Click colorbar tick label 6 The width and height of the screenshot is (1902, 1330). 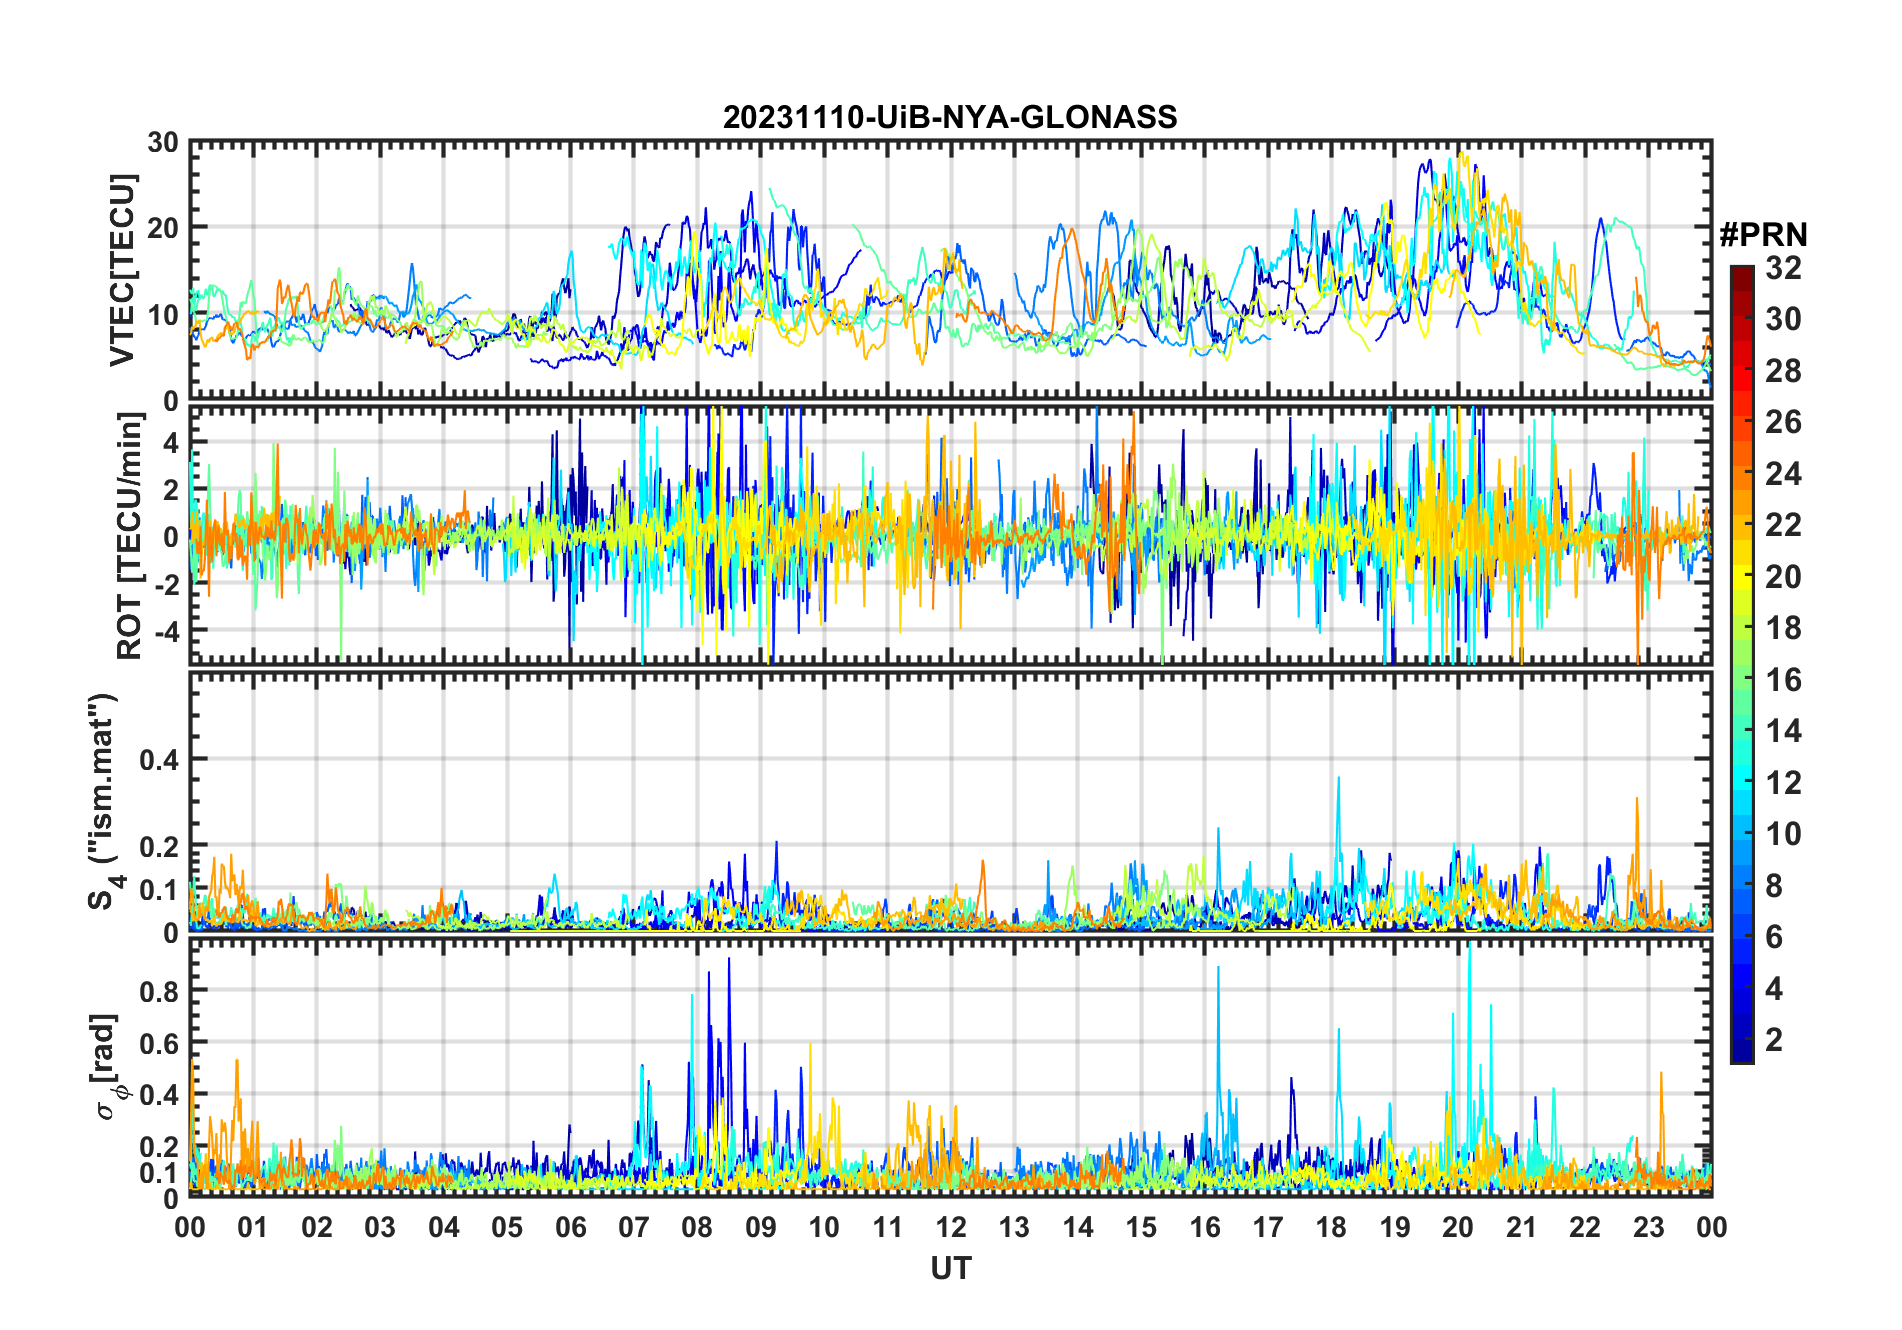point(1775,937)
